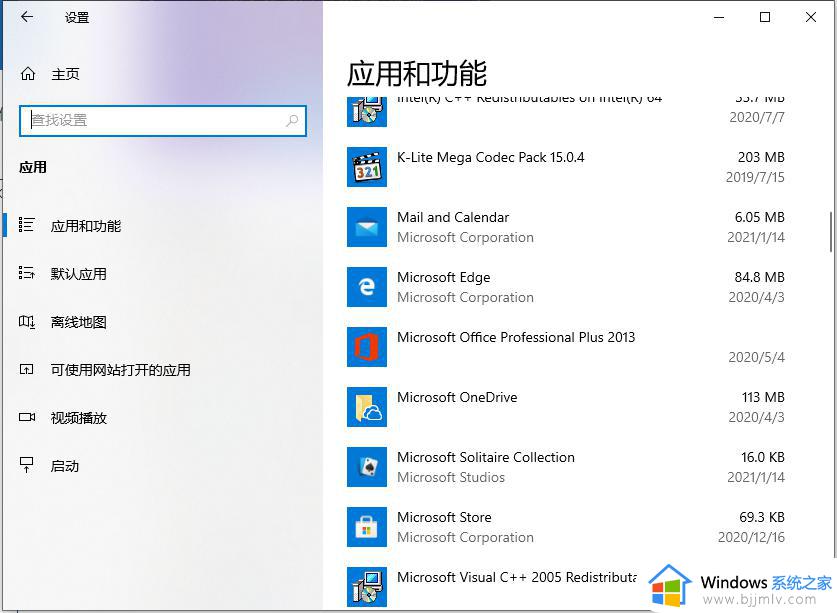The width and height of the screenshot is (837, 613).
Task: Select K-Lite Mega Codec Pack 15.0.4 entry
Action: (x=491, y=157)
